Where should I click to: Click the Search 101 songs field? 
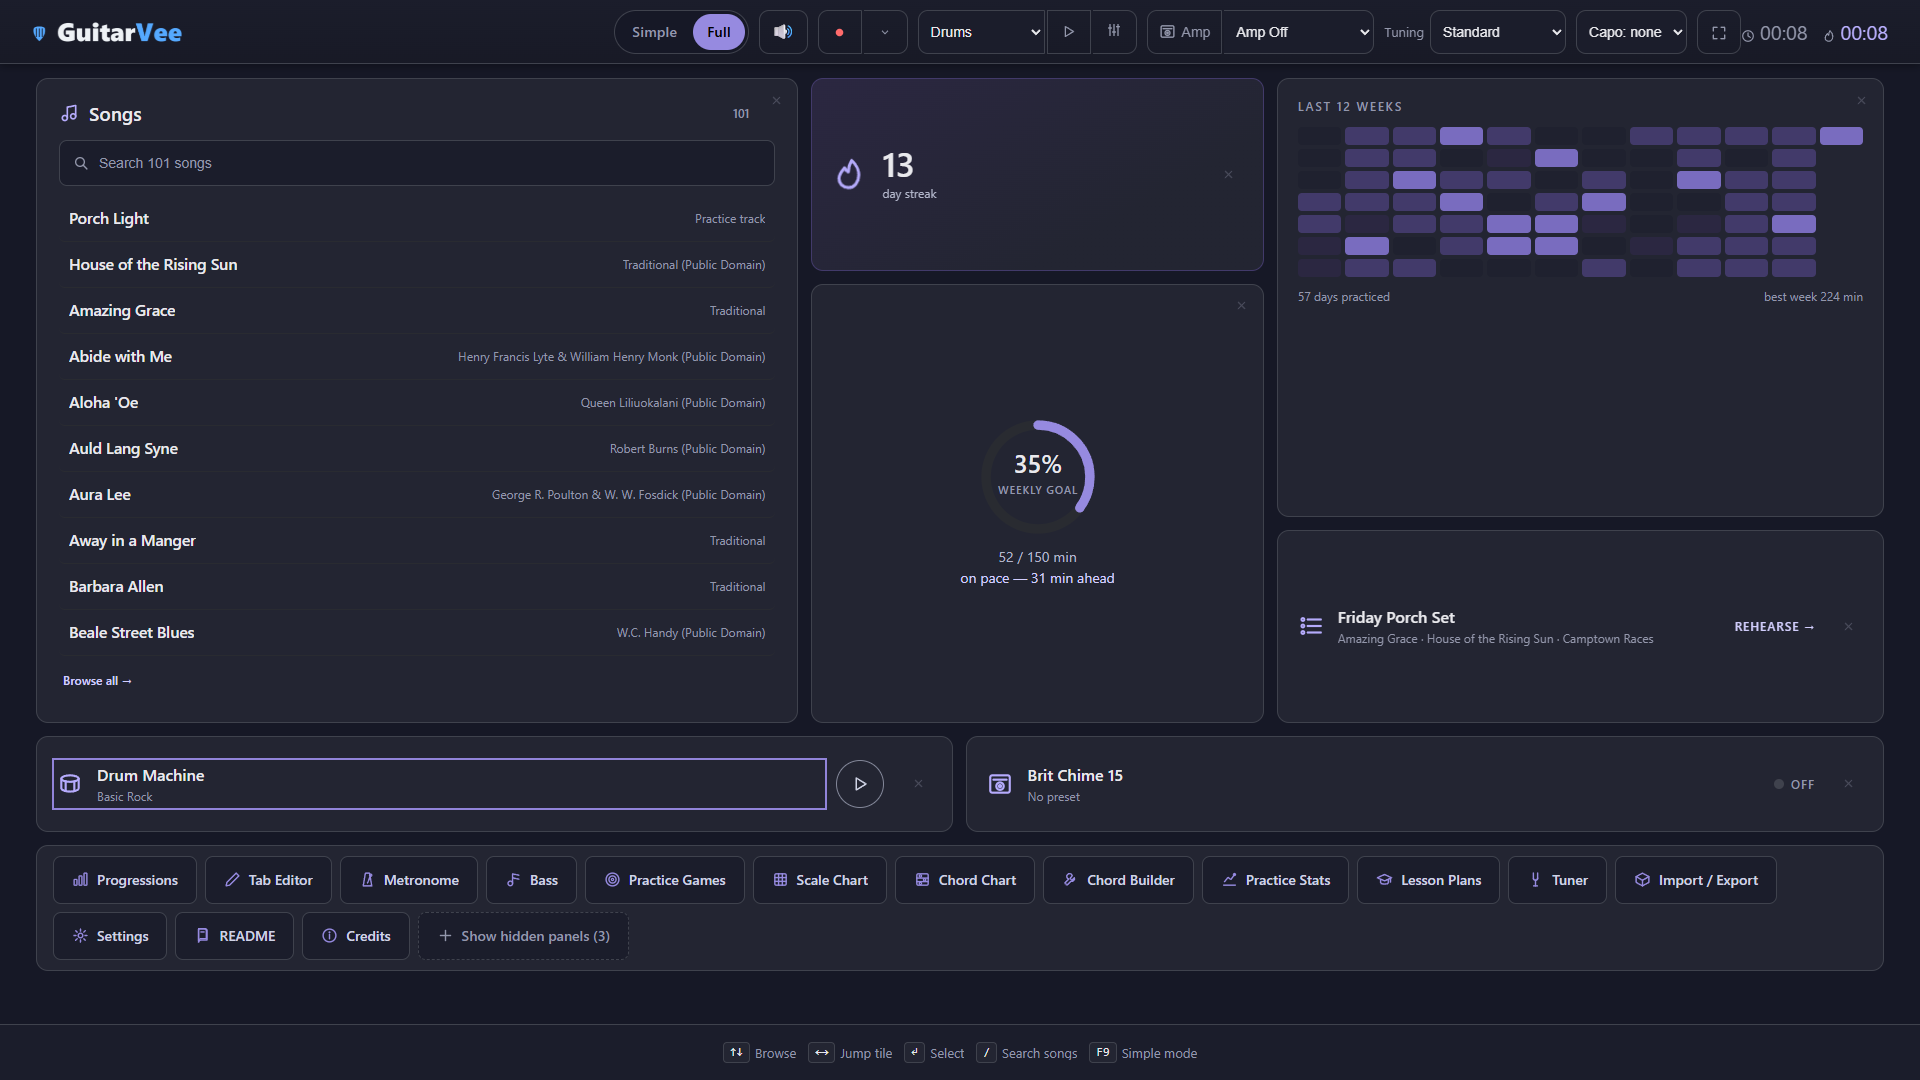[x=417, y=163]
